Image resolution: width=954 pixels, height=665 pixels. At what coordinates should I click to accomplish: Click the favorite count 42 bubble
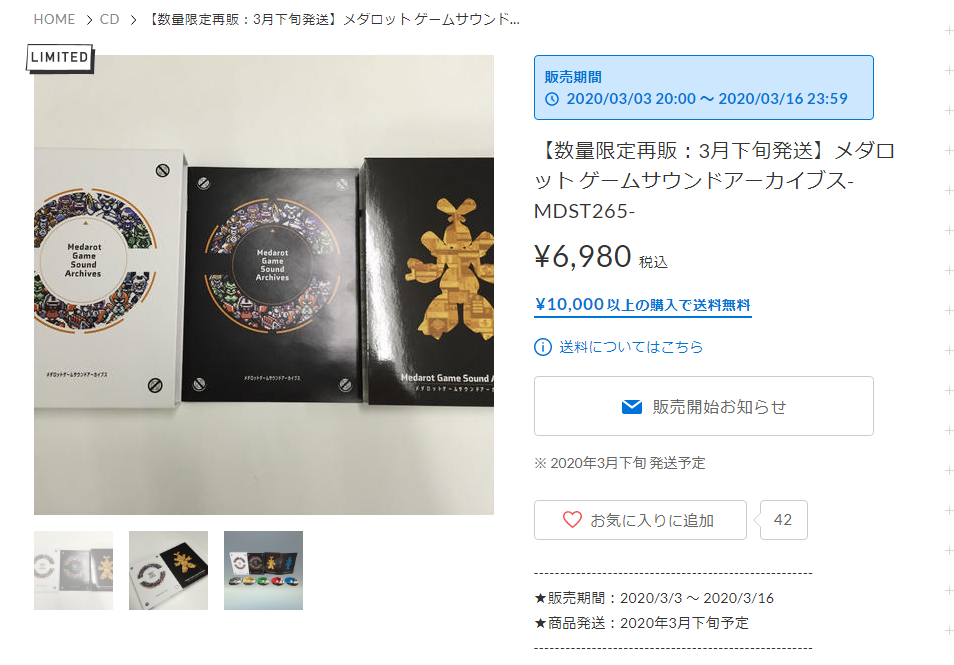point(783,520)
